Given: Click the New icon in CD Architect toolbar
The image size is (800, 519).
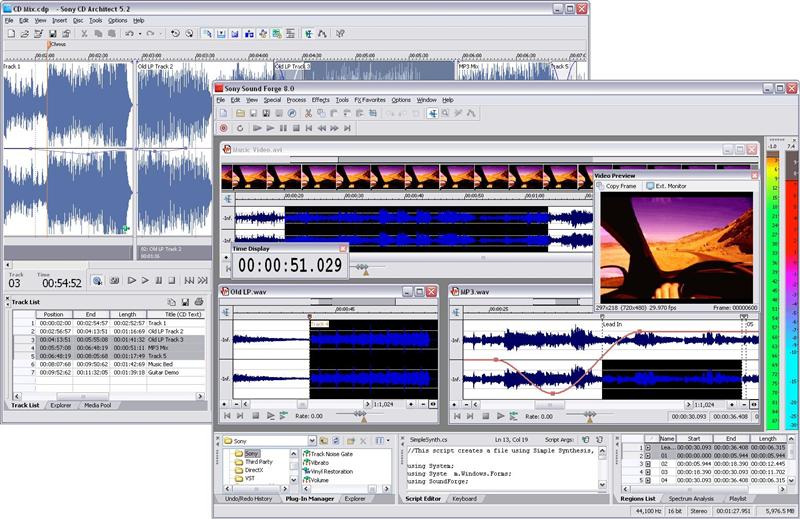Looking at the screenshot, I should [11, 34].
